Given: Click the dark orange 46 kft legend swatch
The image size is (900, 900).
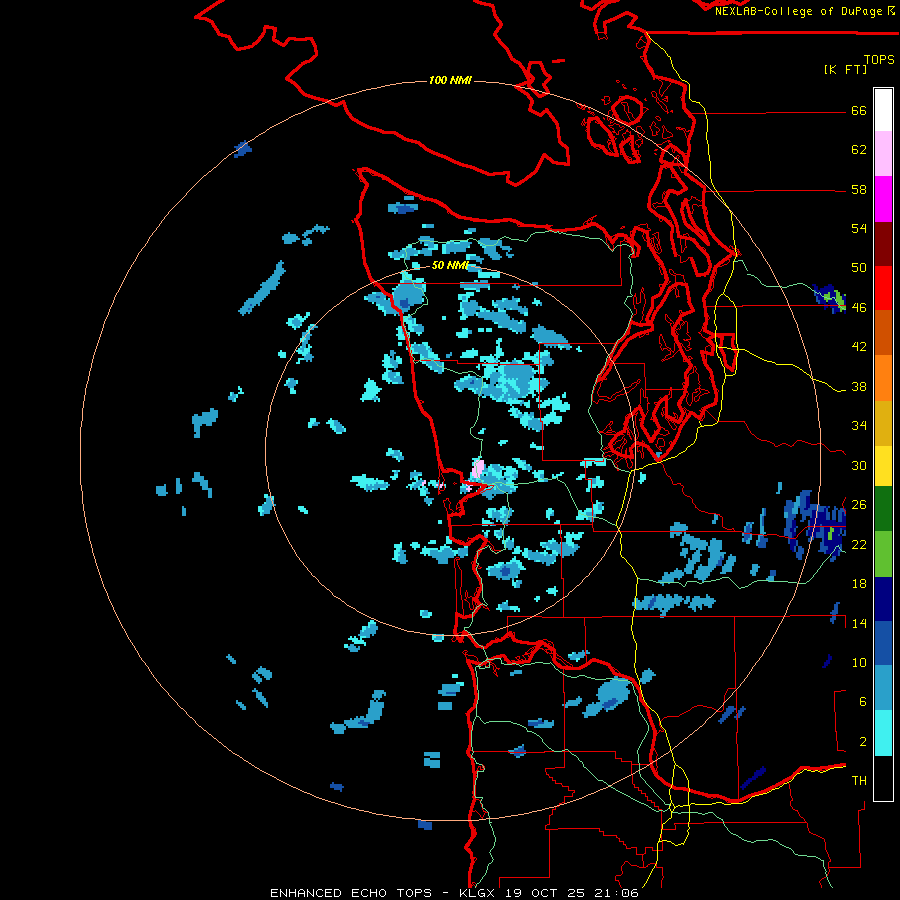Looking at the screenshot, I should 883,333.
